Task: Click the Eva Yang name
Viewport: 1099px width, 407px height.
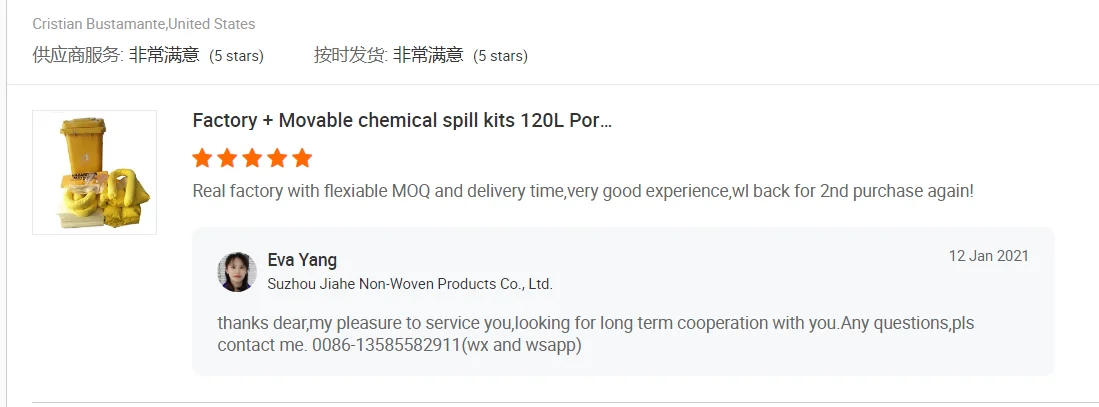Action: click(302, 260)
